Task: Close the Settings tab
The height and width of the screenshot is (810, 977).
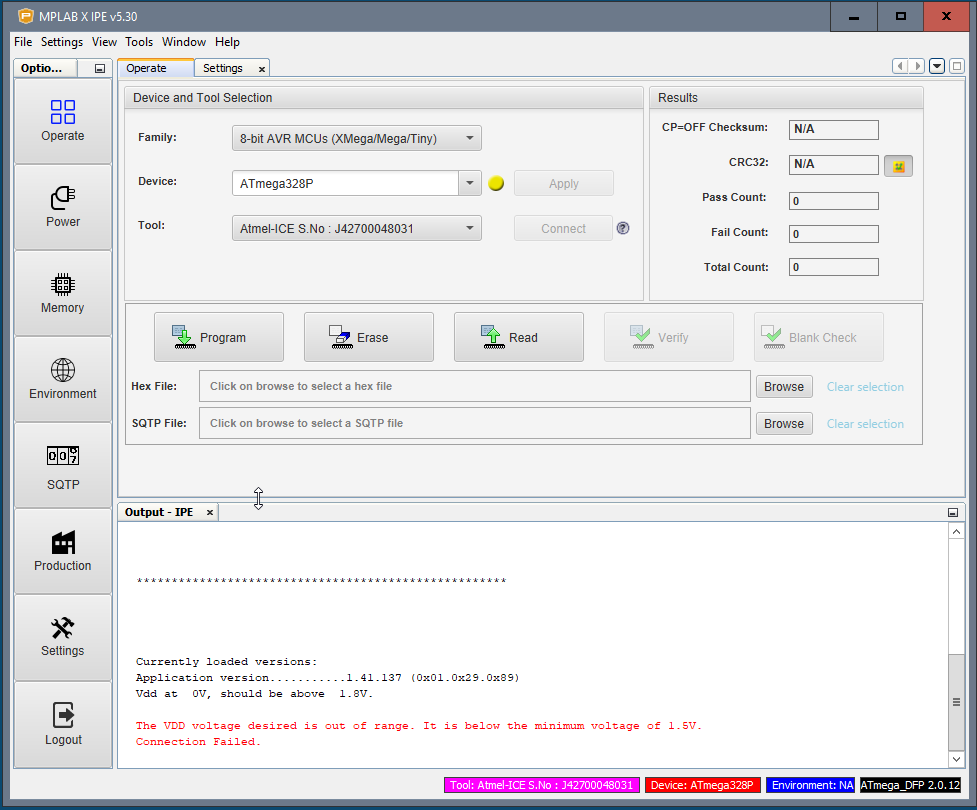Action: (262, 69)
